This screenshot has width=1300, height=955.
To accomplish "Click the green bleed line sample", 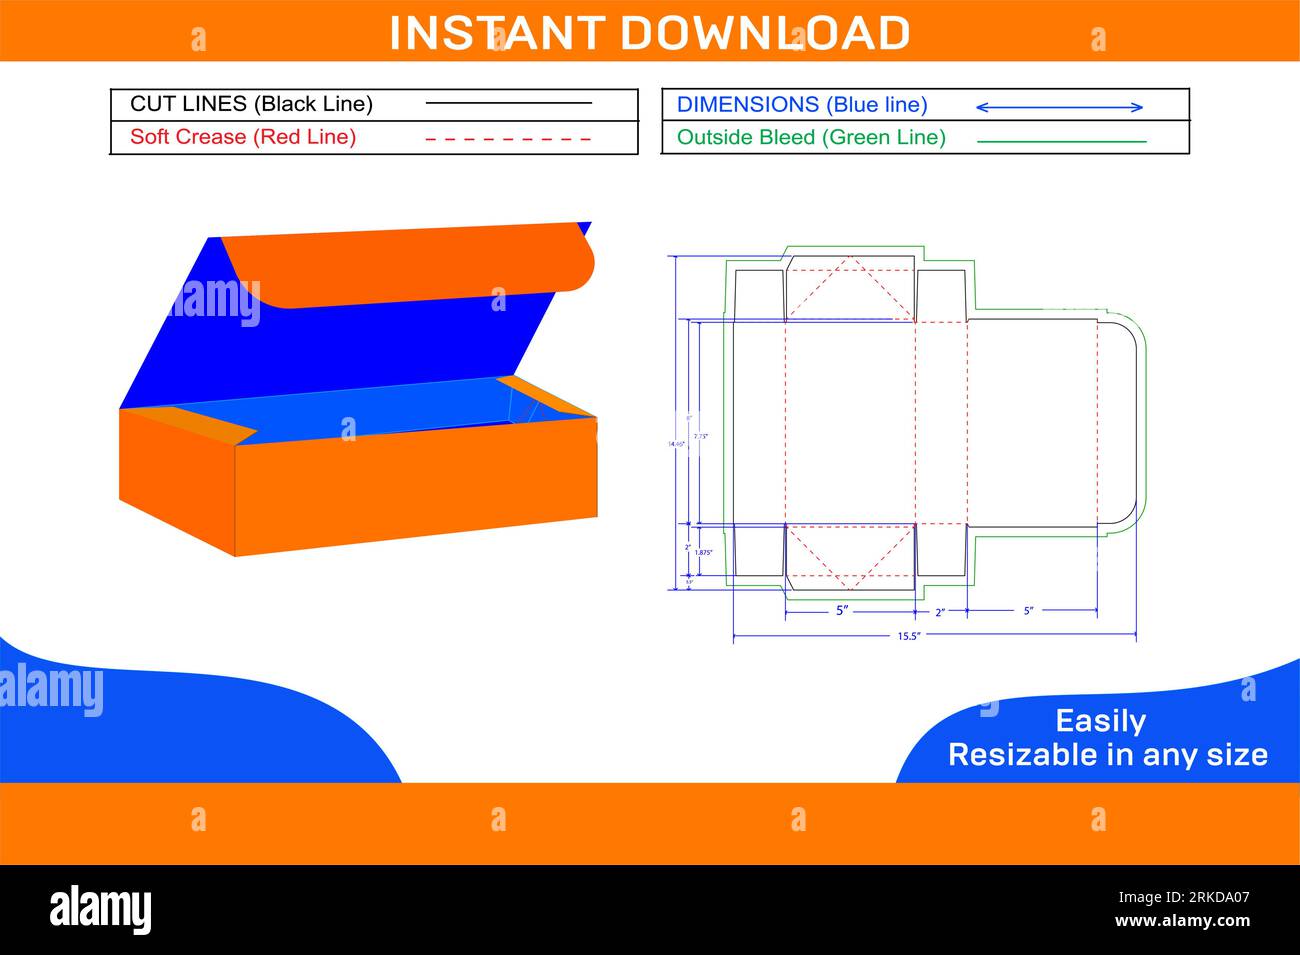I will coord(1061,141).
